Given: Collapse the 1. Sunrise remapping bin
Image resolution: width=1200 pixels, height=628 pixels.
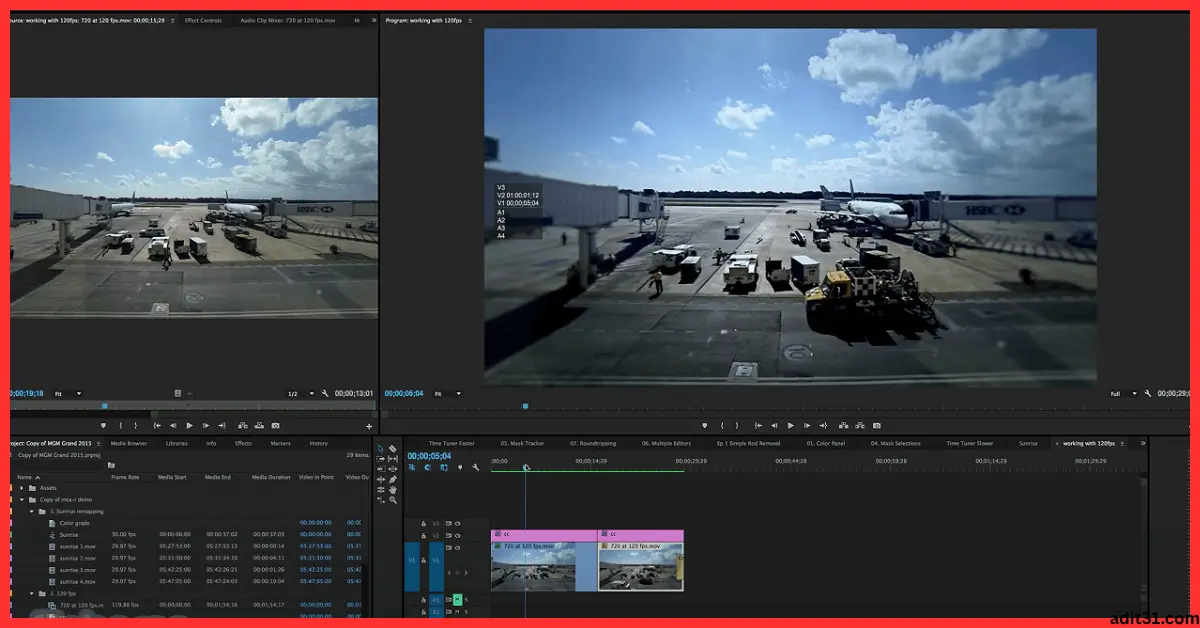Looking at the screenshot, I should pyautogui.click(x=32, y=511).
